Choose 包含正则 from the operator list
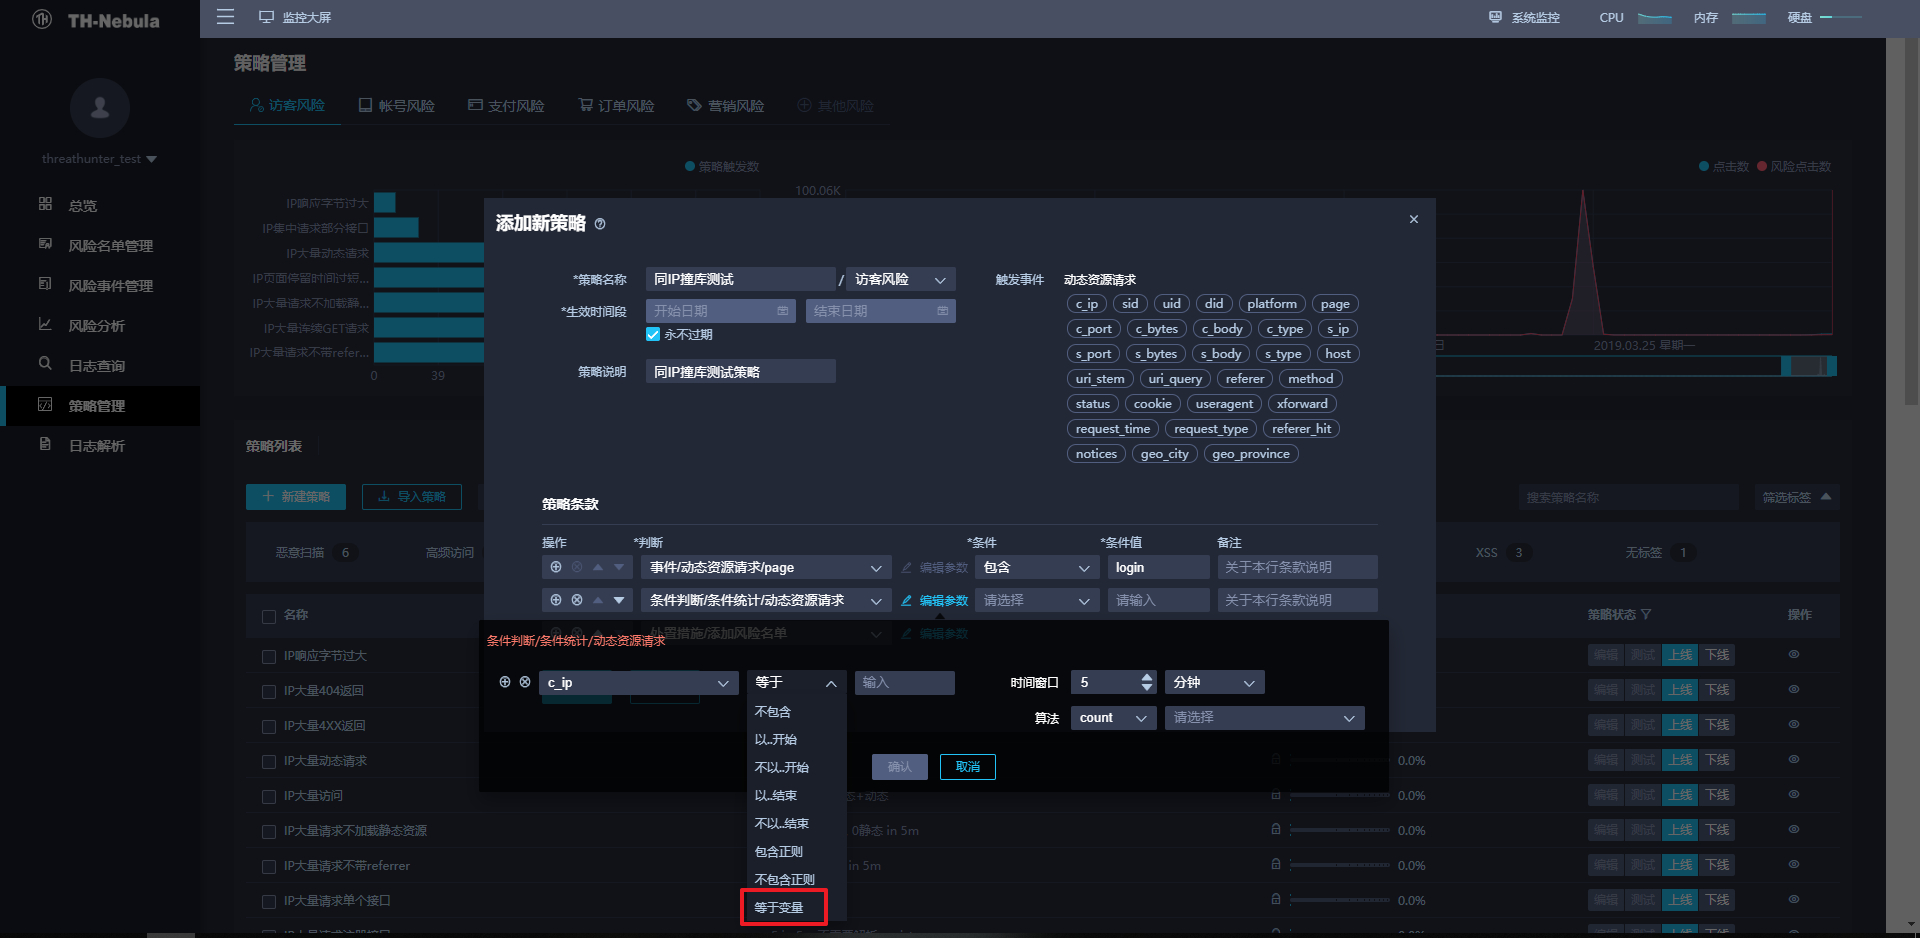Image resolution: width=1920 pixels, height=938 pixels. click(x=779, y=852)
